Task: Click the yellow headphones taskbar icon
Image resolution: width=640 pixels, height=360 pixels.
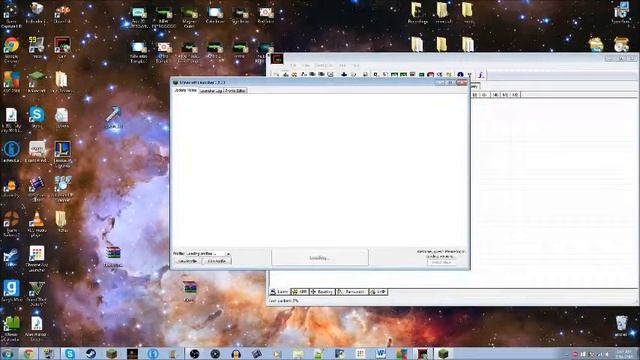Action: [236, 353]
